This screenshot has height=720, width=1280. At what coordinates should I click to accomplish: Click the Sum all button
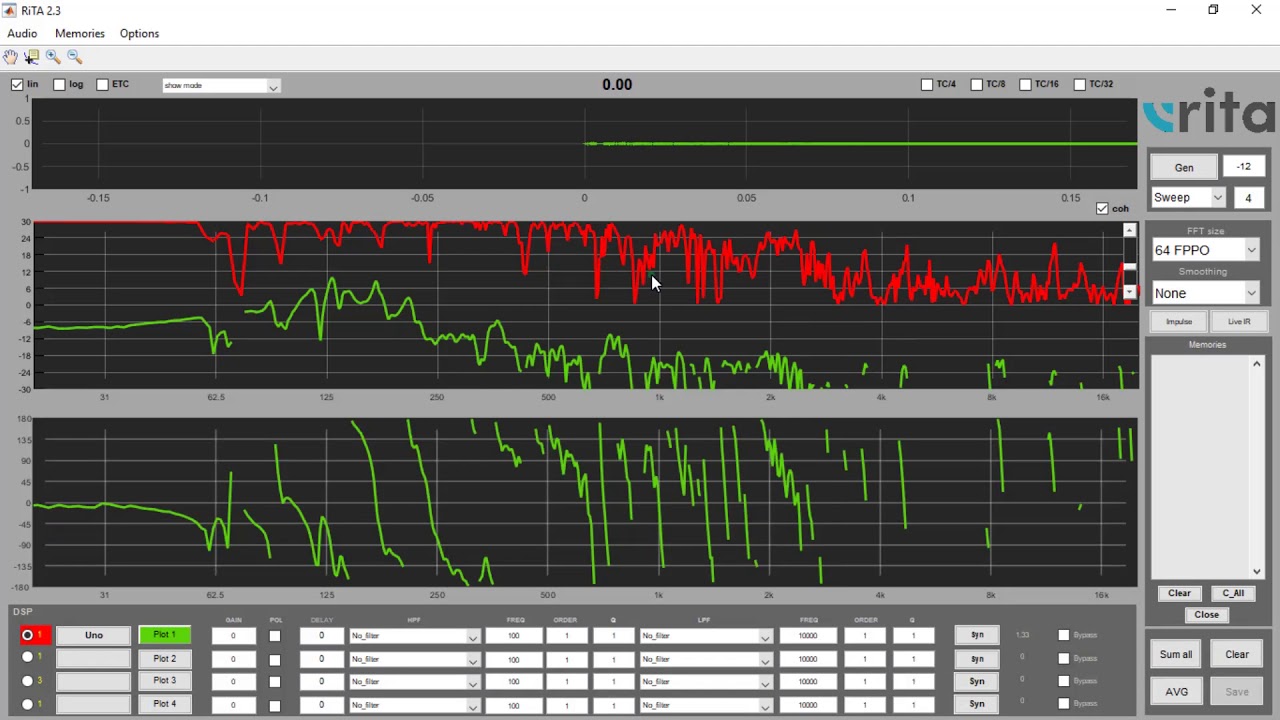(1176, 654)
